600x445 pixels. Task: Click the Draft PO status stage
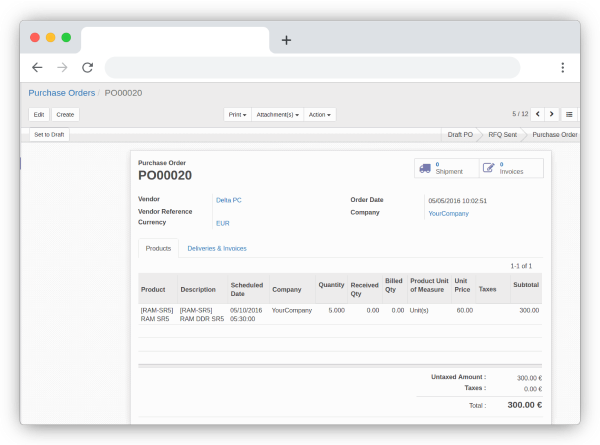tap(460, 135)
